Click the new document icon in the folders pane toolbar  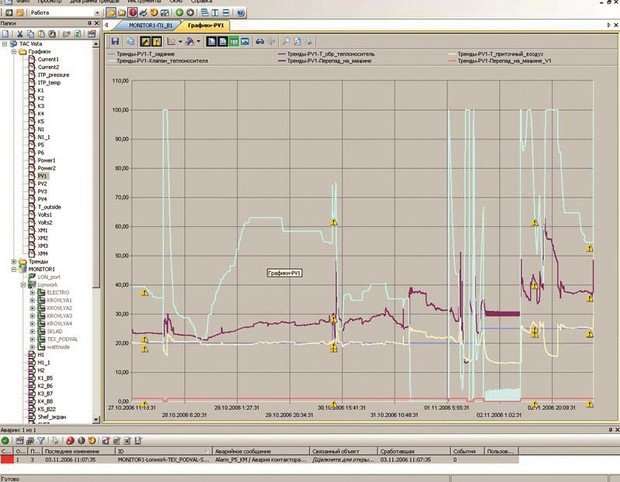6,34
